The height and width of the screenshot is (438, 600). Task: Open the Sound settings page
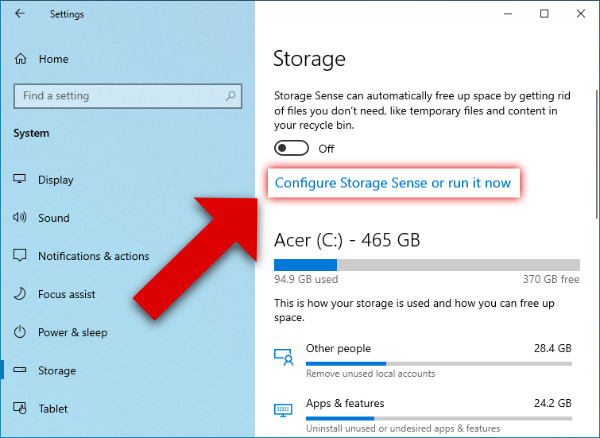point(54,218)
